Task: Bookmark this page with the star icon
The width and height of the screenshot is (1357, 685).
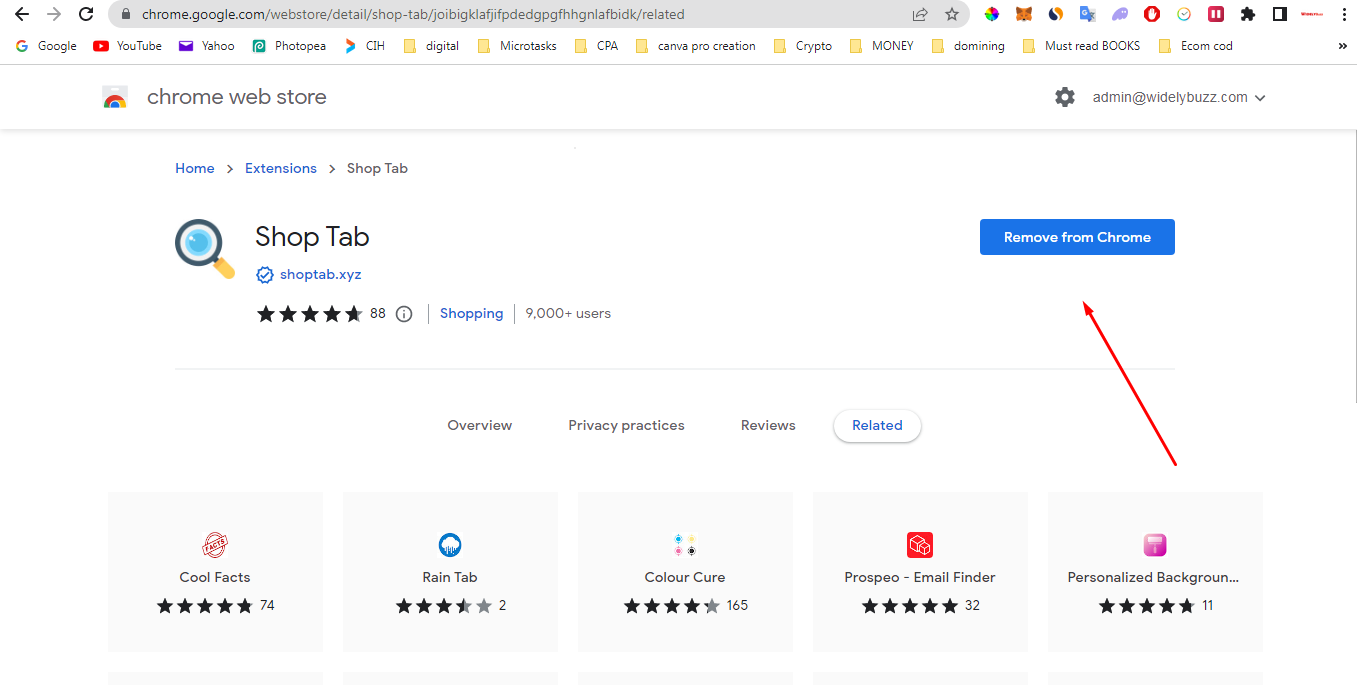Action: click(x=952, y=14)
